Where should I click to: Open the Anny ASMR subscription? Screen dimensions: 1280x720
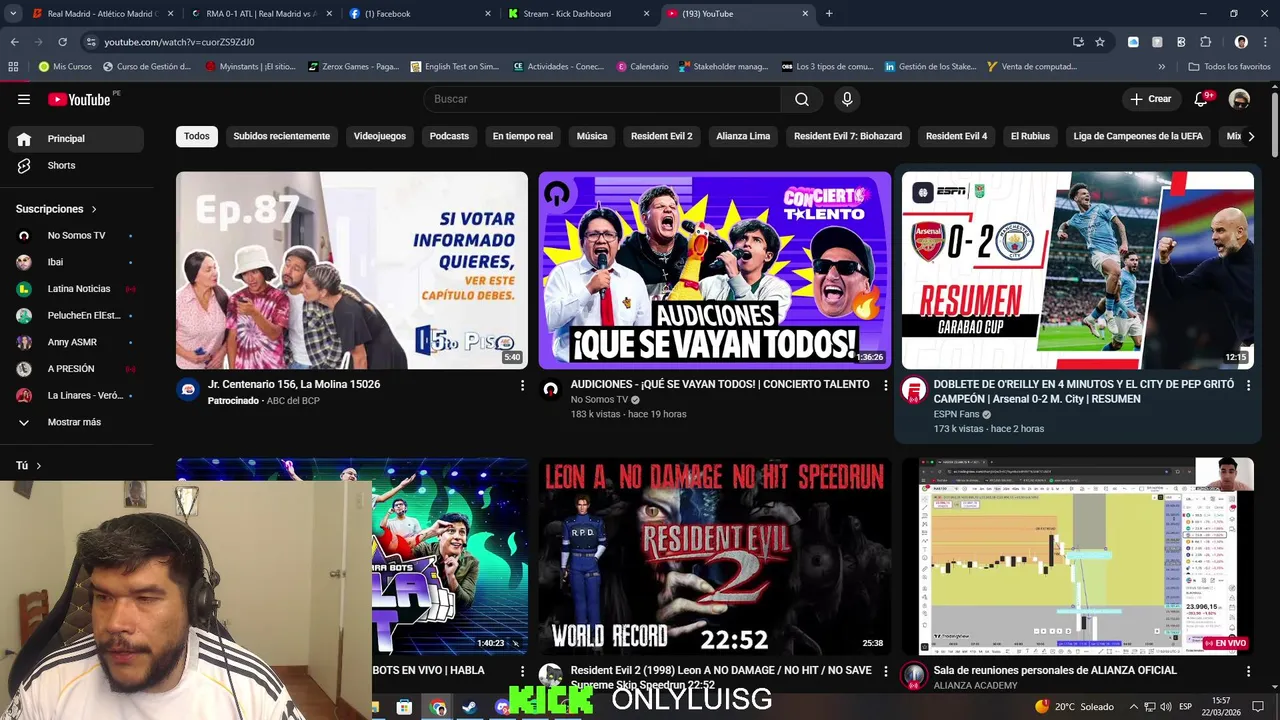tap(76, 342)
